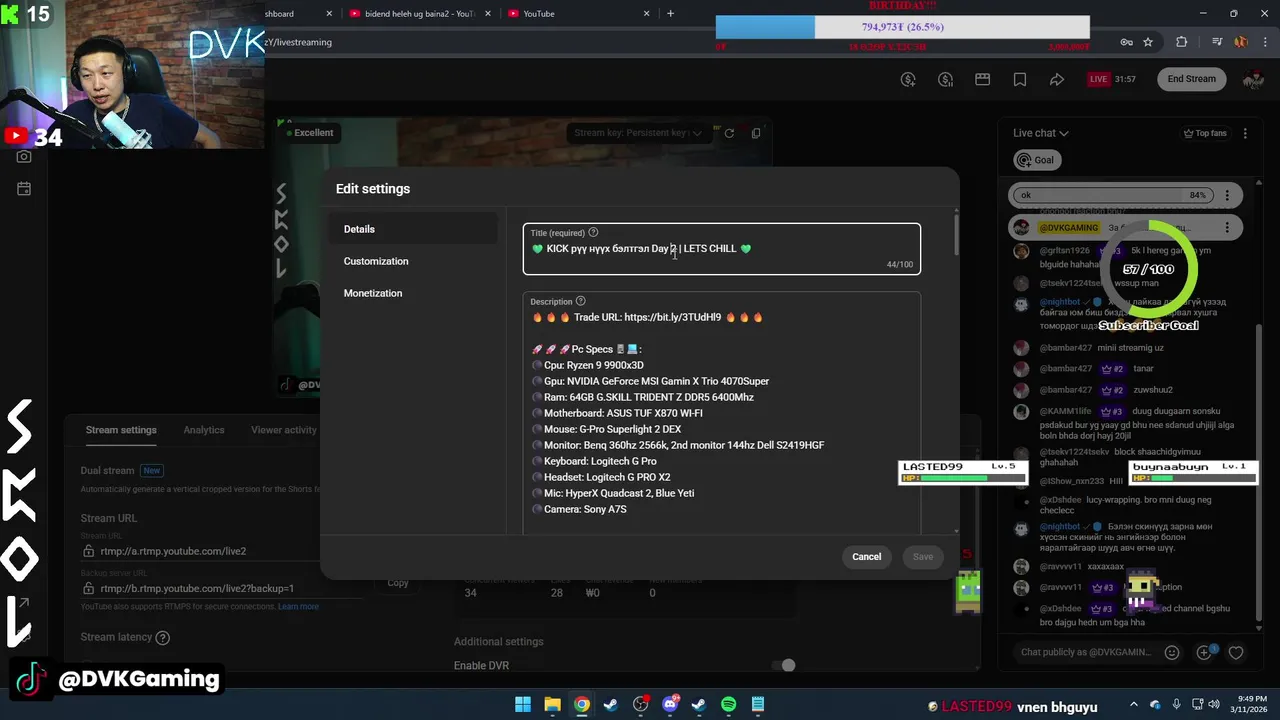
Task: Open Spotify from the taskbar
Action: (x=729, y=705)
